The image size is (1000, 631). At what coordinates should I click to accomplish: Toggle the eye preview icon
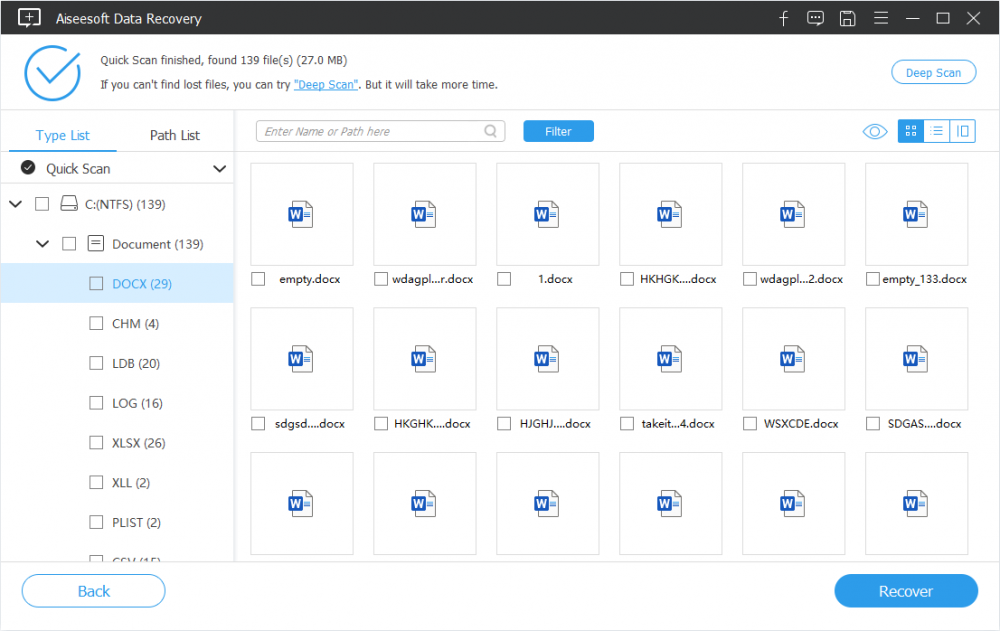(x=875, y=131)
